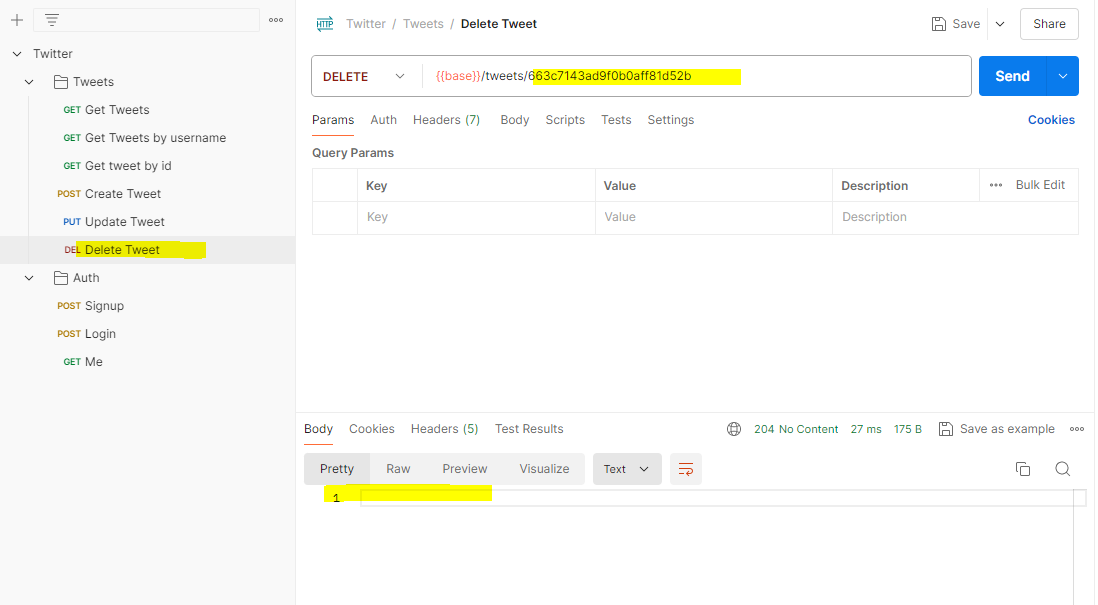The width and height of the screenshot is (1098, 605).
Task: Switch to the Params tab
Action: pyautogui.click(x=333, y=120)
